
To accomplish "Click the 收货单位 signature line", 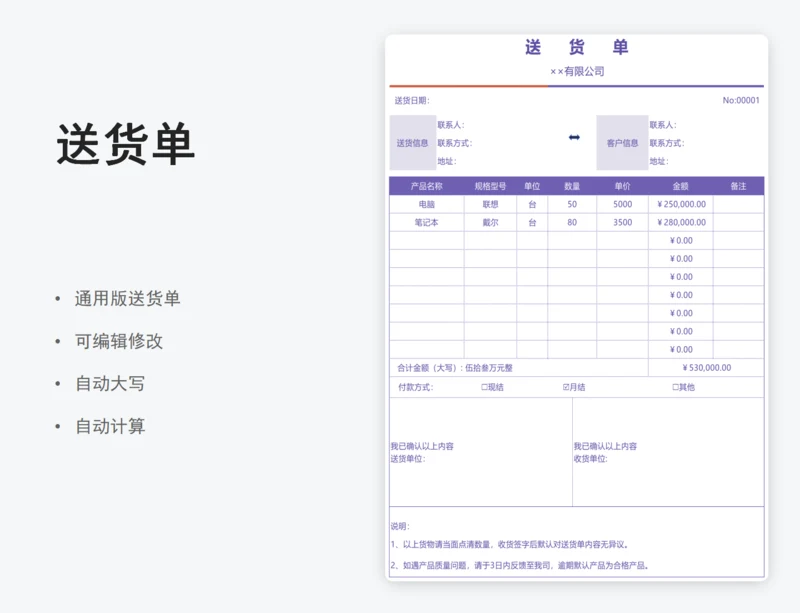I will (x=591, y=459).
